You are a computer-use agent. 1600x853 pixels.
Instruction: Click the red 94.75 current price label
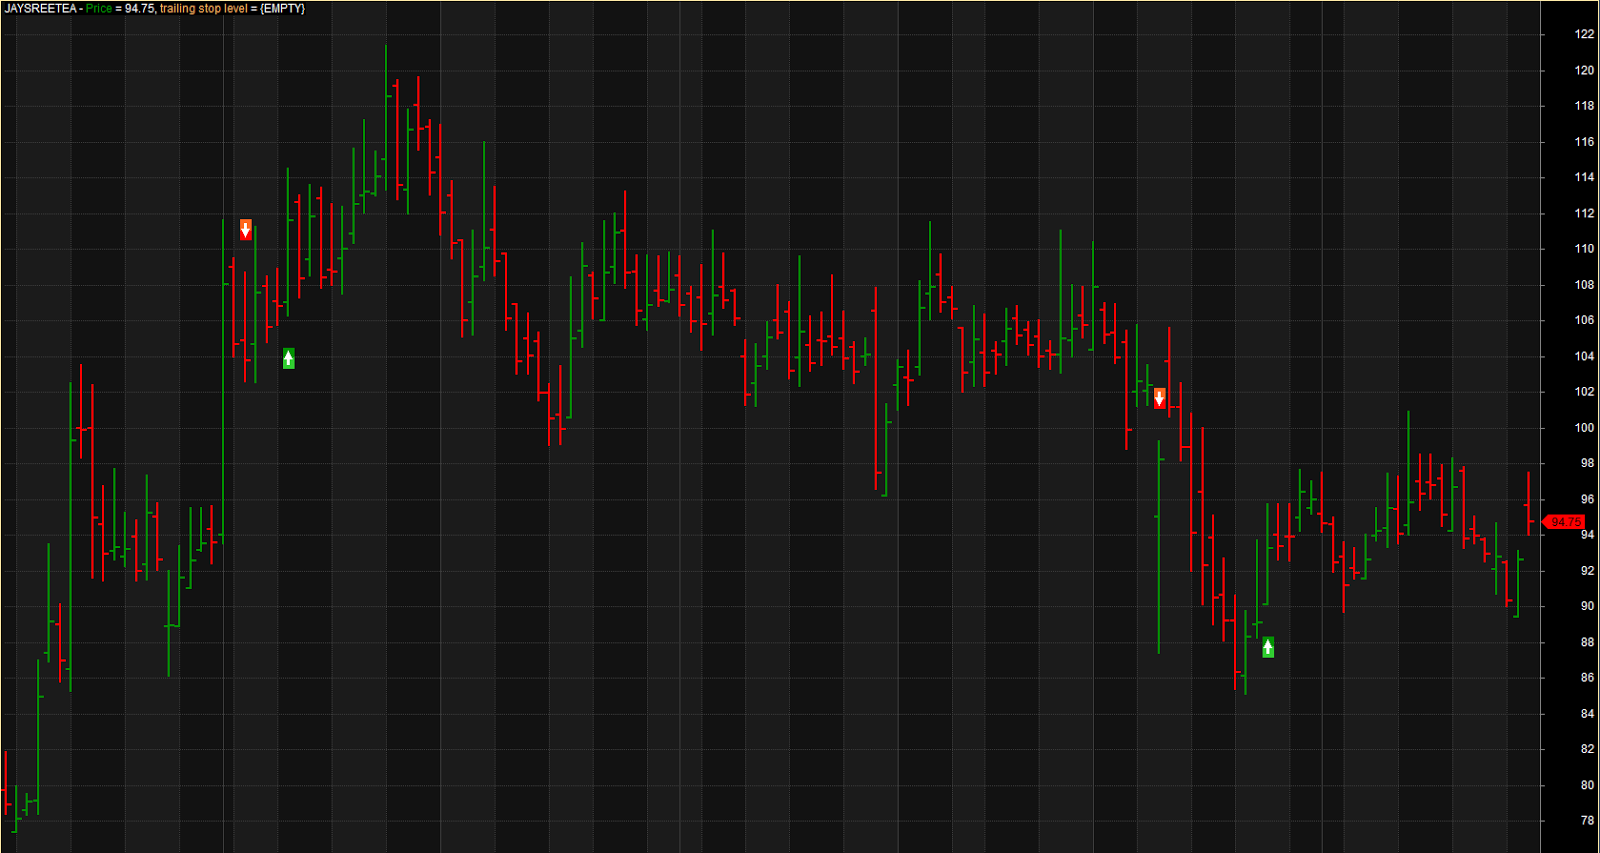1565,522
